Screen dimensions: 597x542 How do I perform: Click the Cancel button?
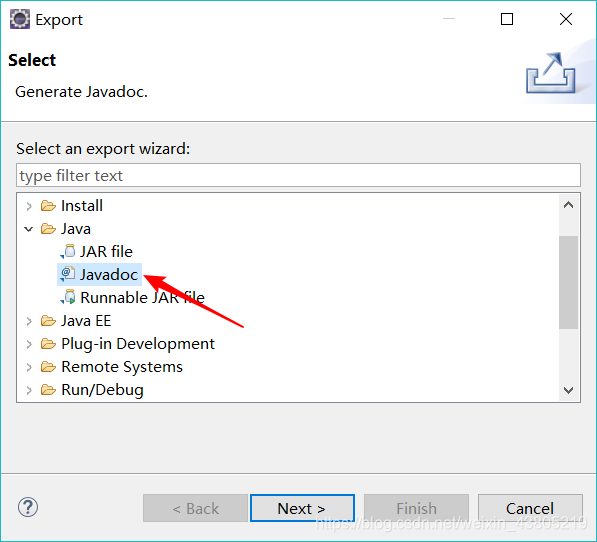[x=530, y=508]
